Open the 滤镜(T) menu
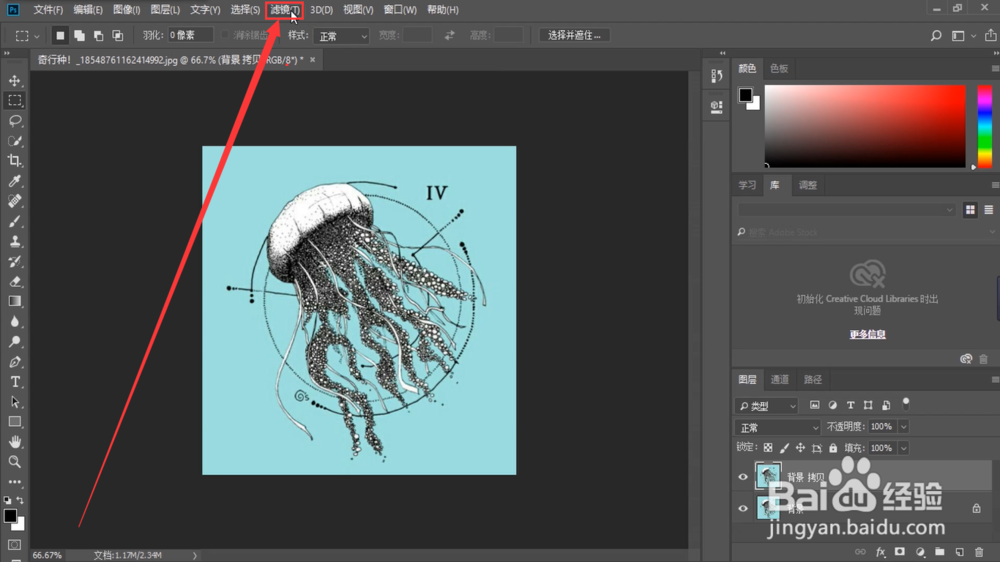 [284, 10]
